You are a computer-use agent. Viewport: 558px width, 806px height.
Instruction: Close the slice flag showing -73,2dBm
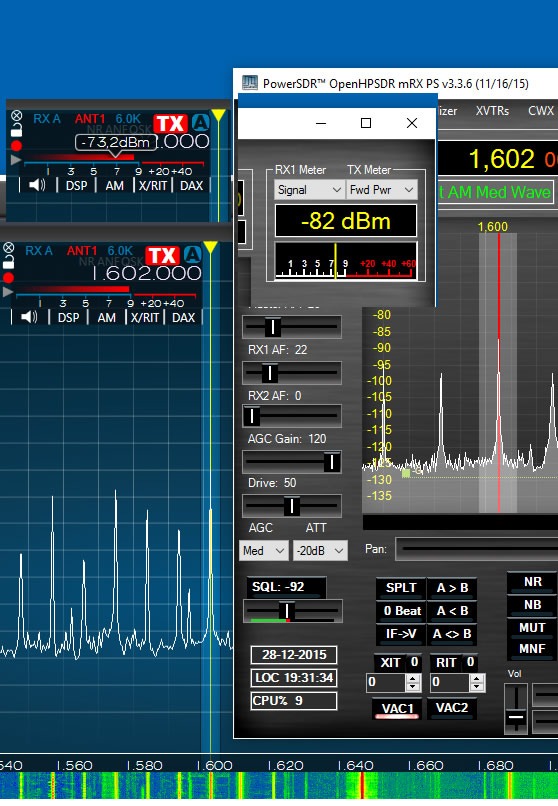coord(16,116)
